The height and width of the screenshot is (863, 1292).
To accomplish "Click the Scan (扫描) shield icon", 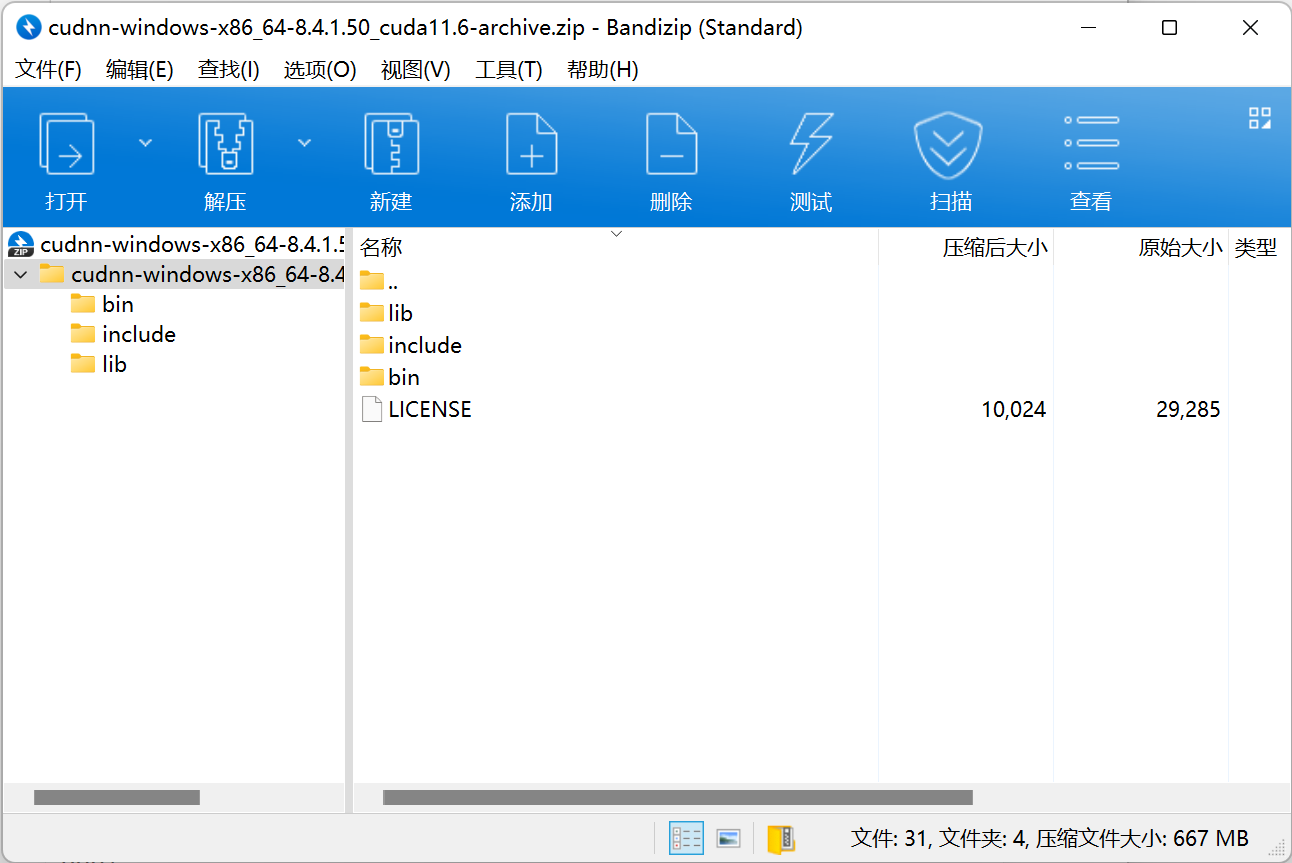I will 949,145.
